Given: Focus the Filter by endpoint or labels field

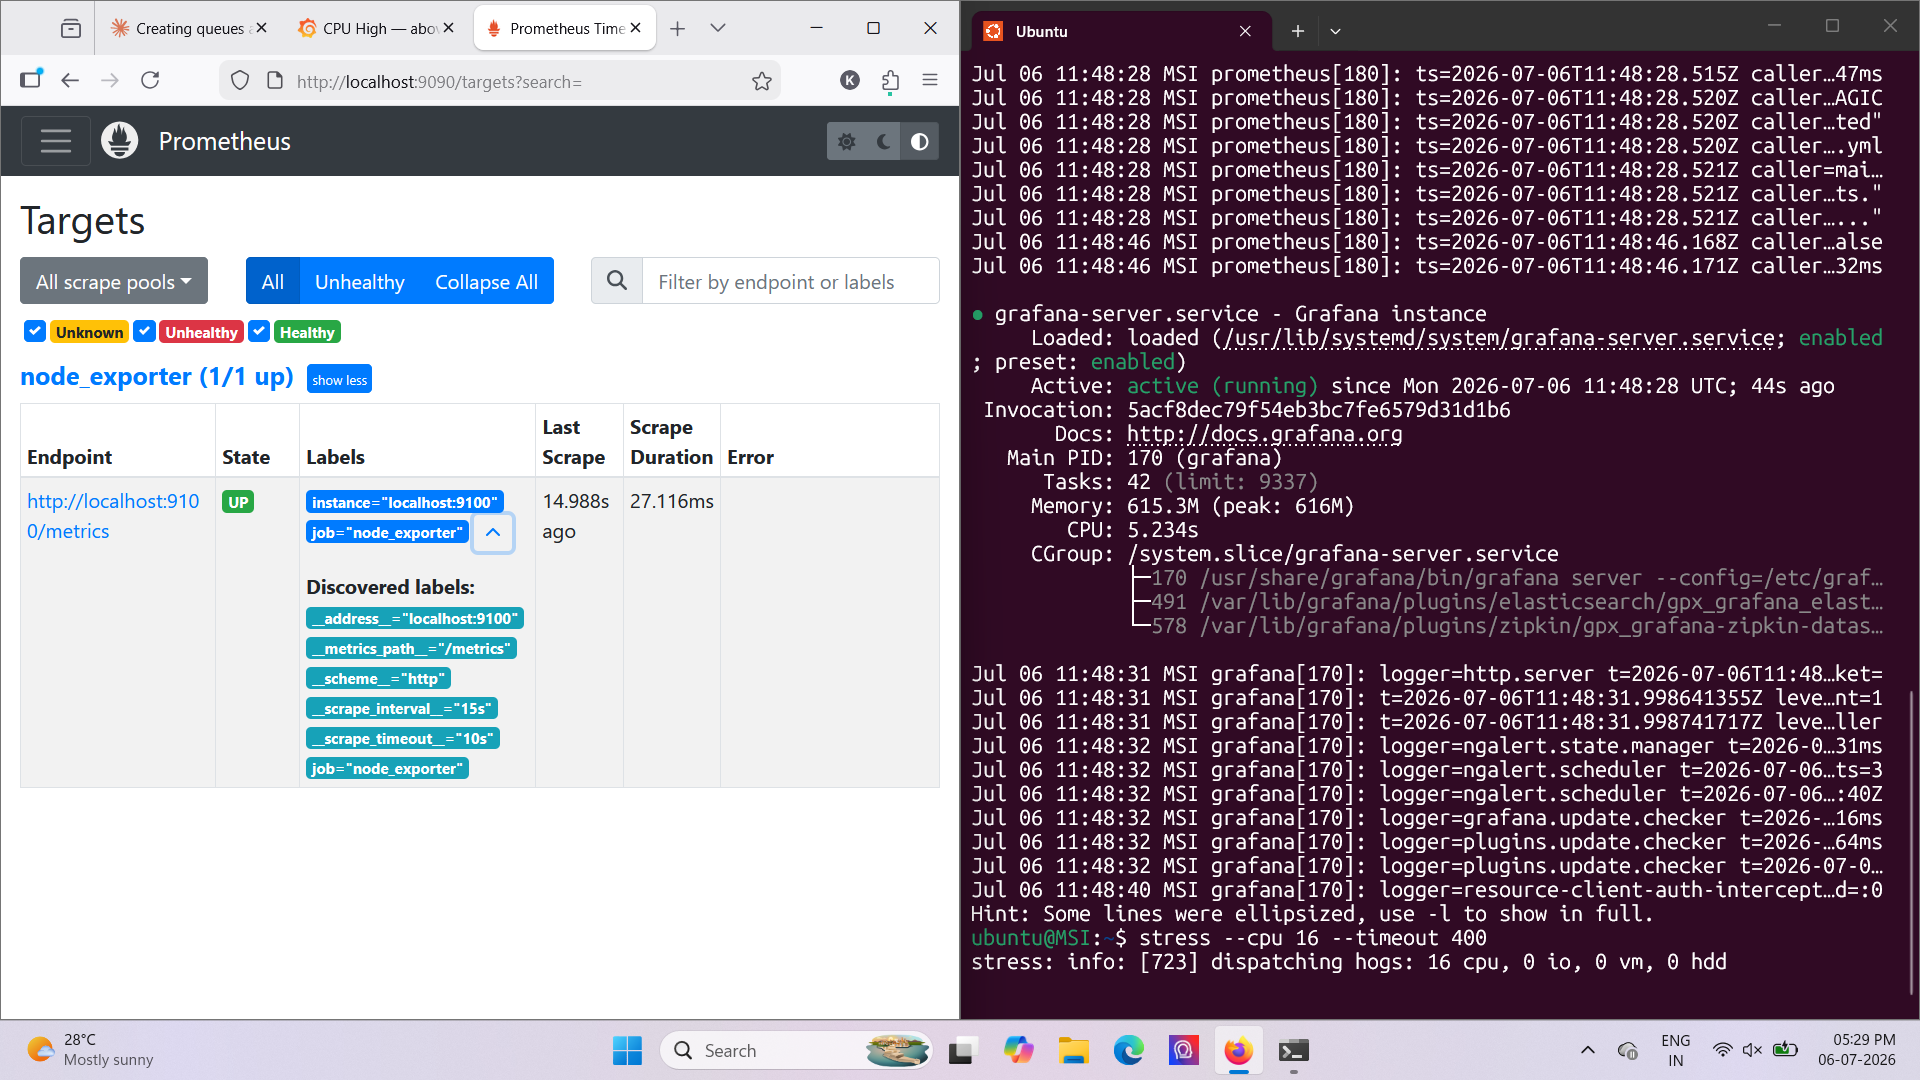Looking at the screenshot, I should coord(790,281).
